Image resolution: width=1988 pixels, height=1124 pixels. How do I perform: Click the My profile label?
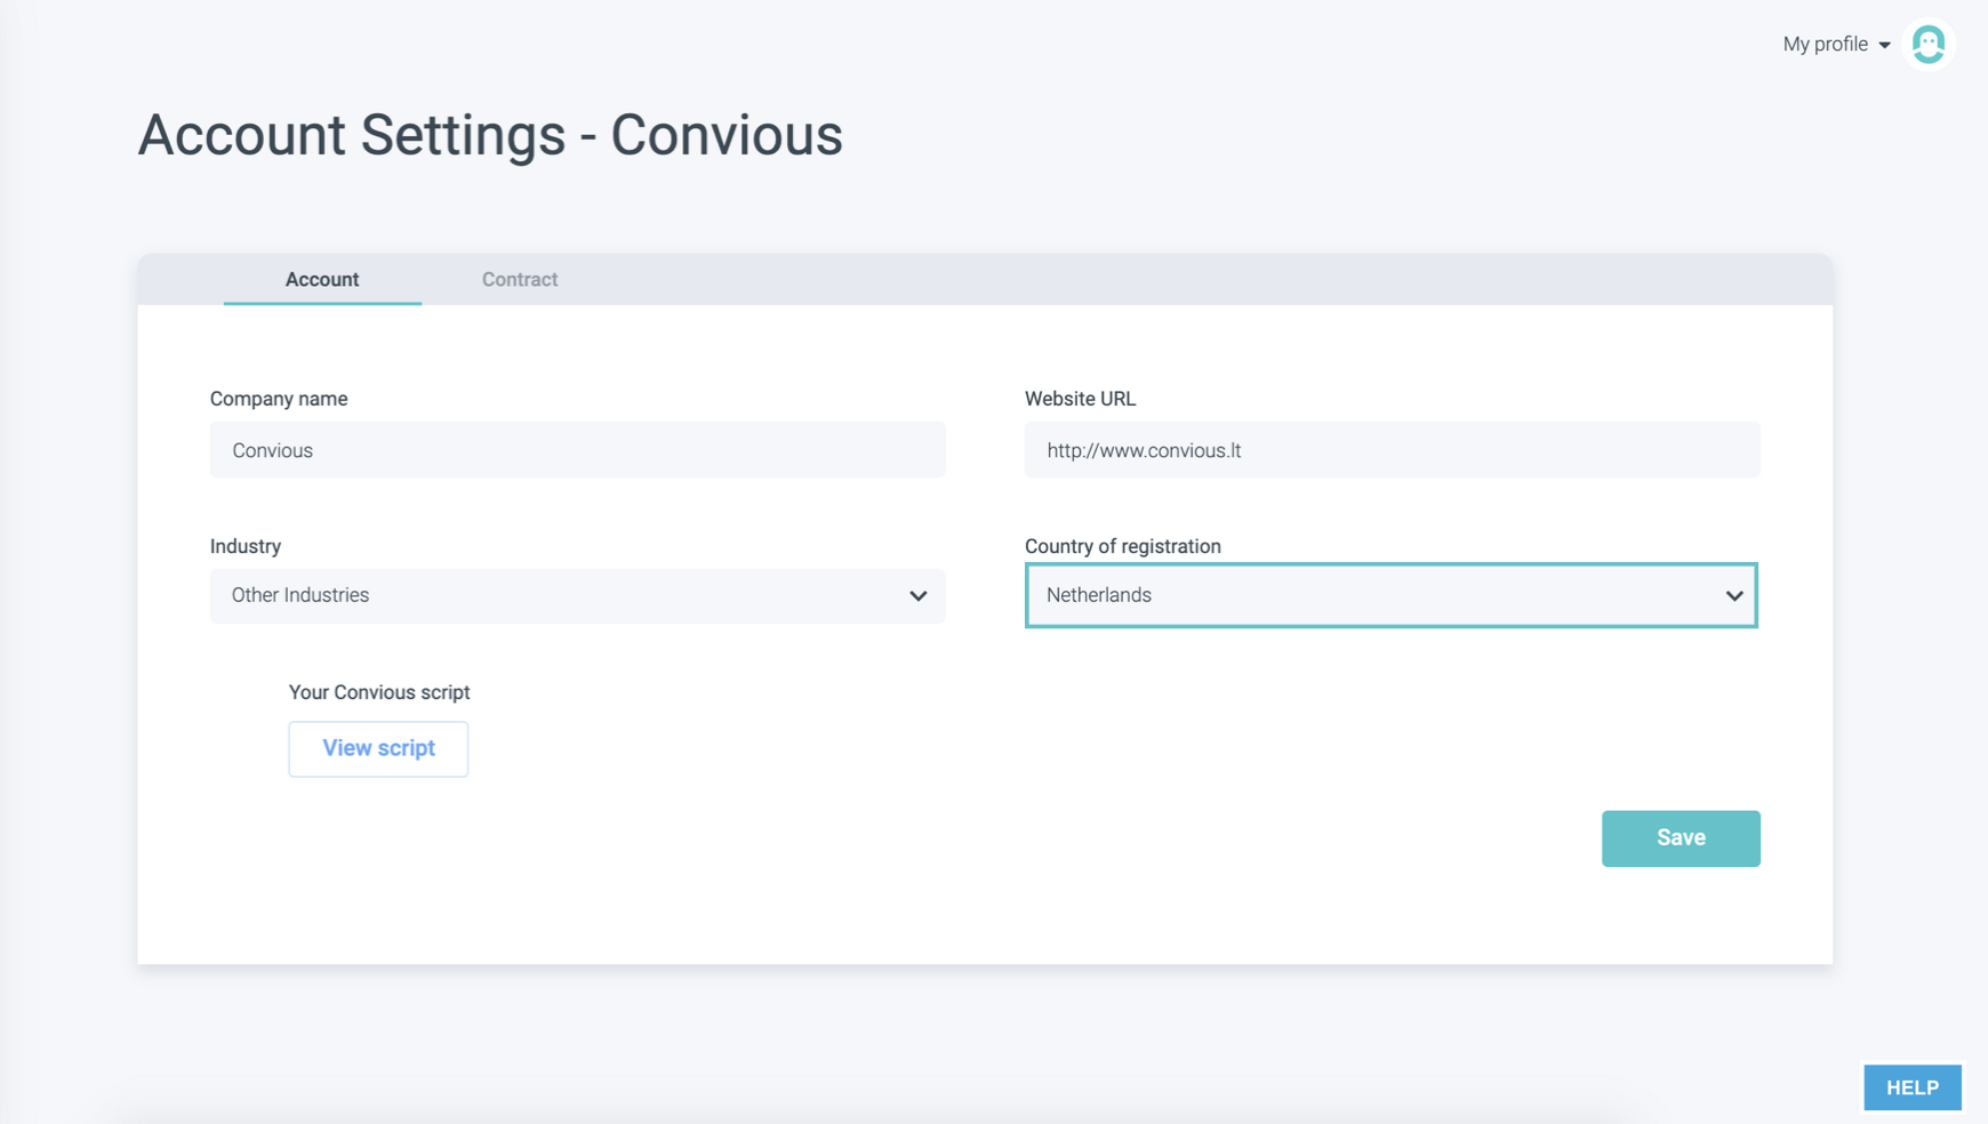point(1824,44)
